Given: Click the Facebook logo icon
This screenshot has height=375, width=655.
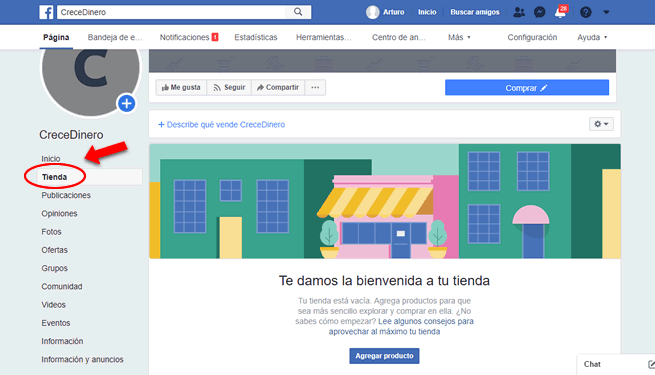Looking at the screenshot, I should click(x=46, y=12).
